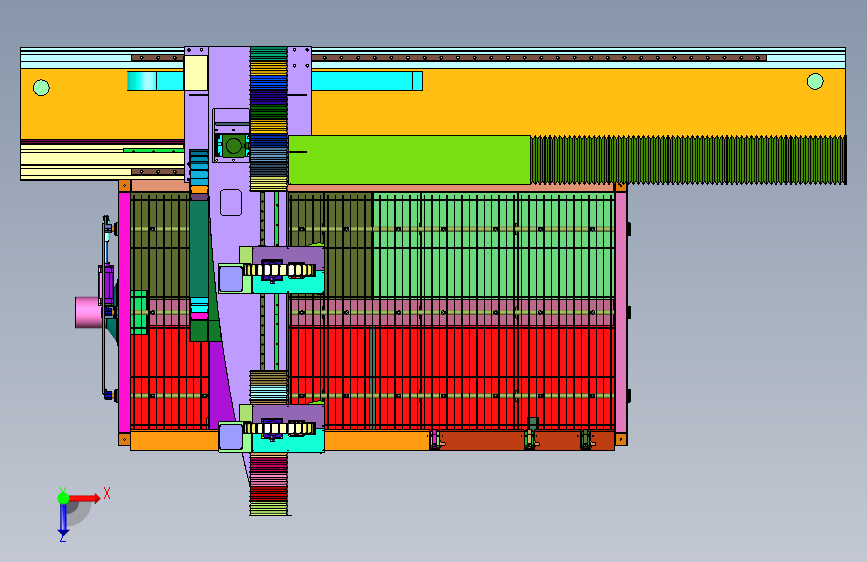Pick the left circular hole on the yellow beam
This screenshot has height=562, width=867.
41,87
